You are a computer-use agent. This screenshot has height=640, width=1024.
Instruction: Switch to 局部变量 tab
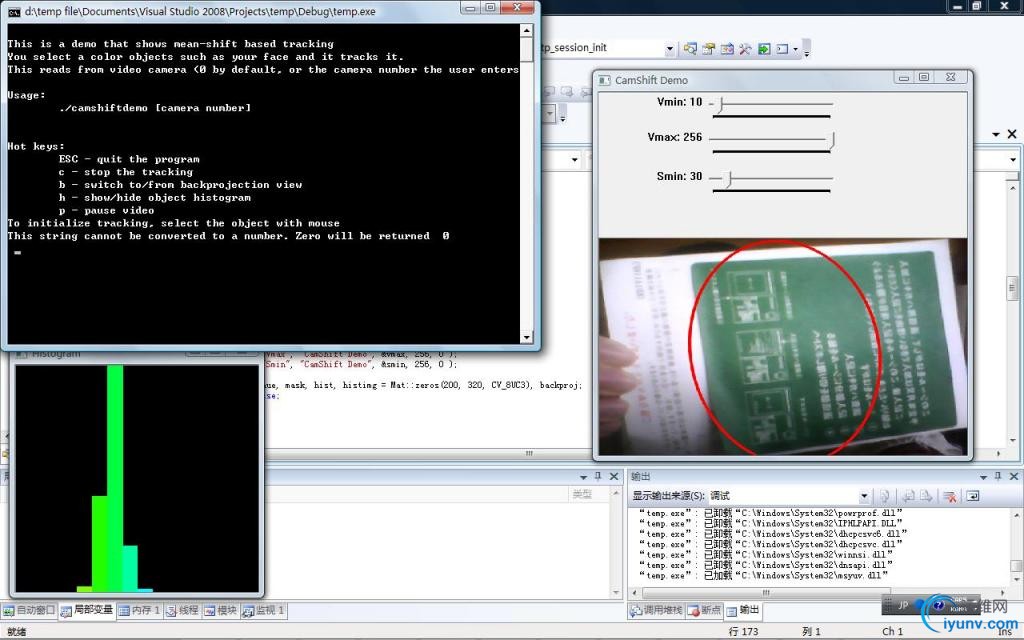(x=87, y=610)
